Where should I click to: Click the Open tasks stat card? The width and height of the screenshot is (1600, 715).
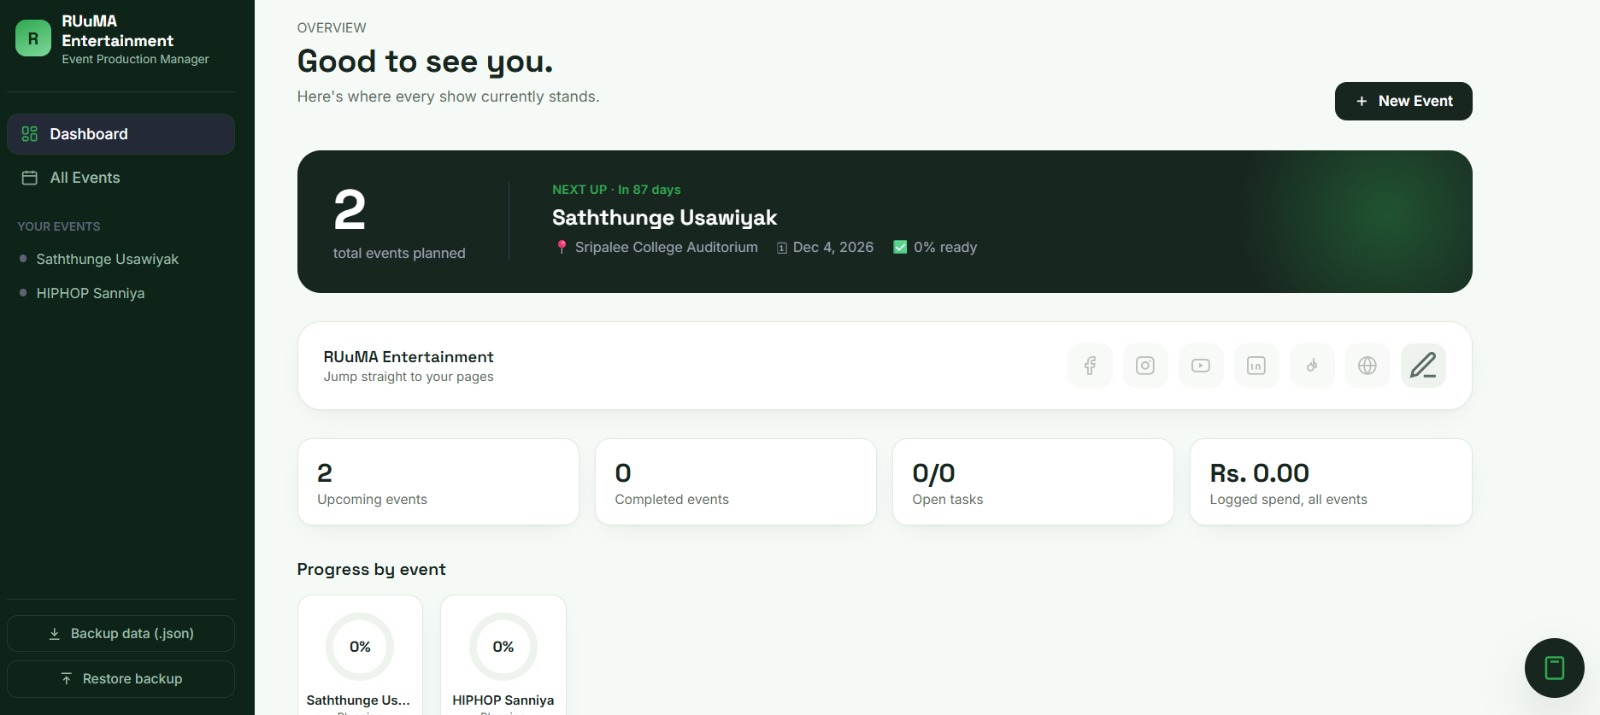1033,482
